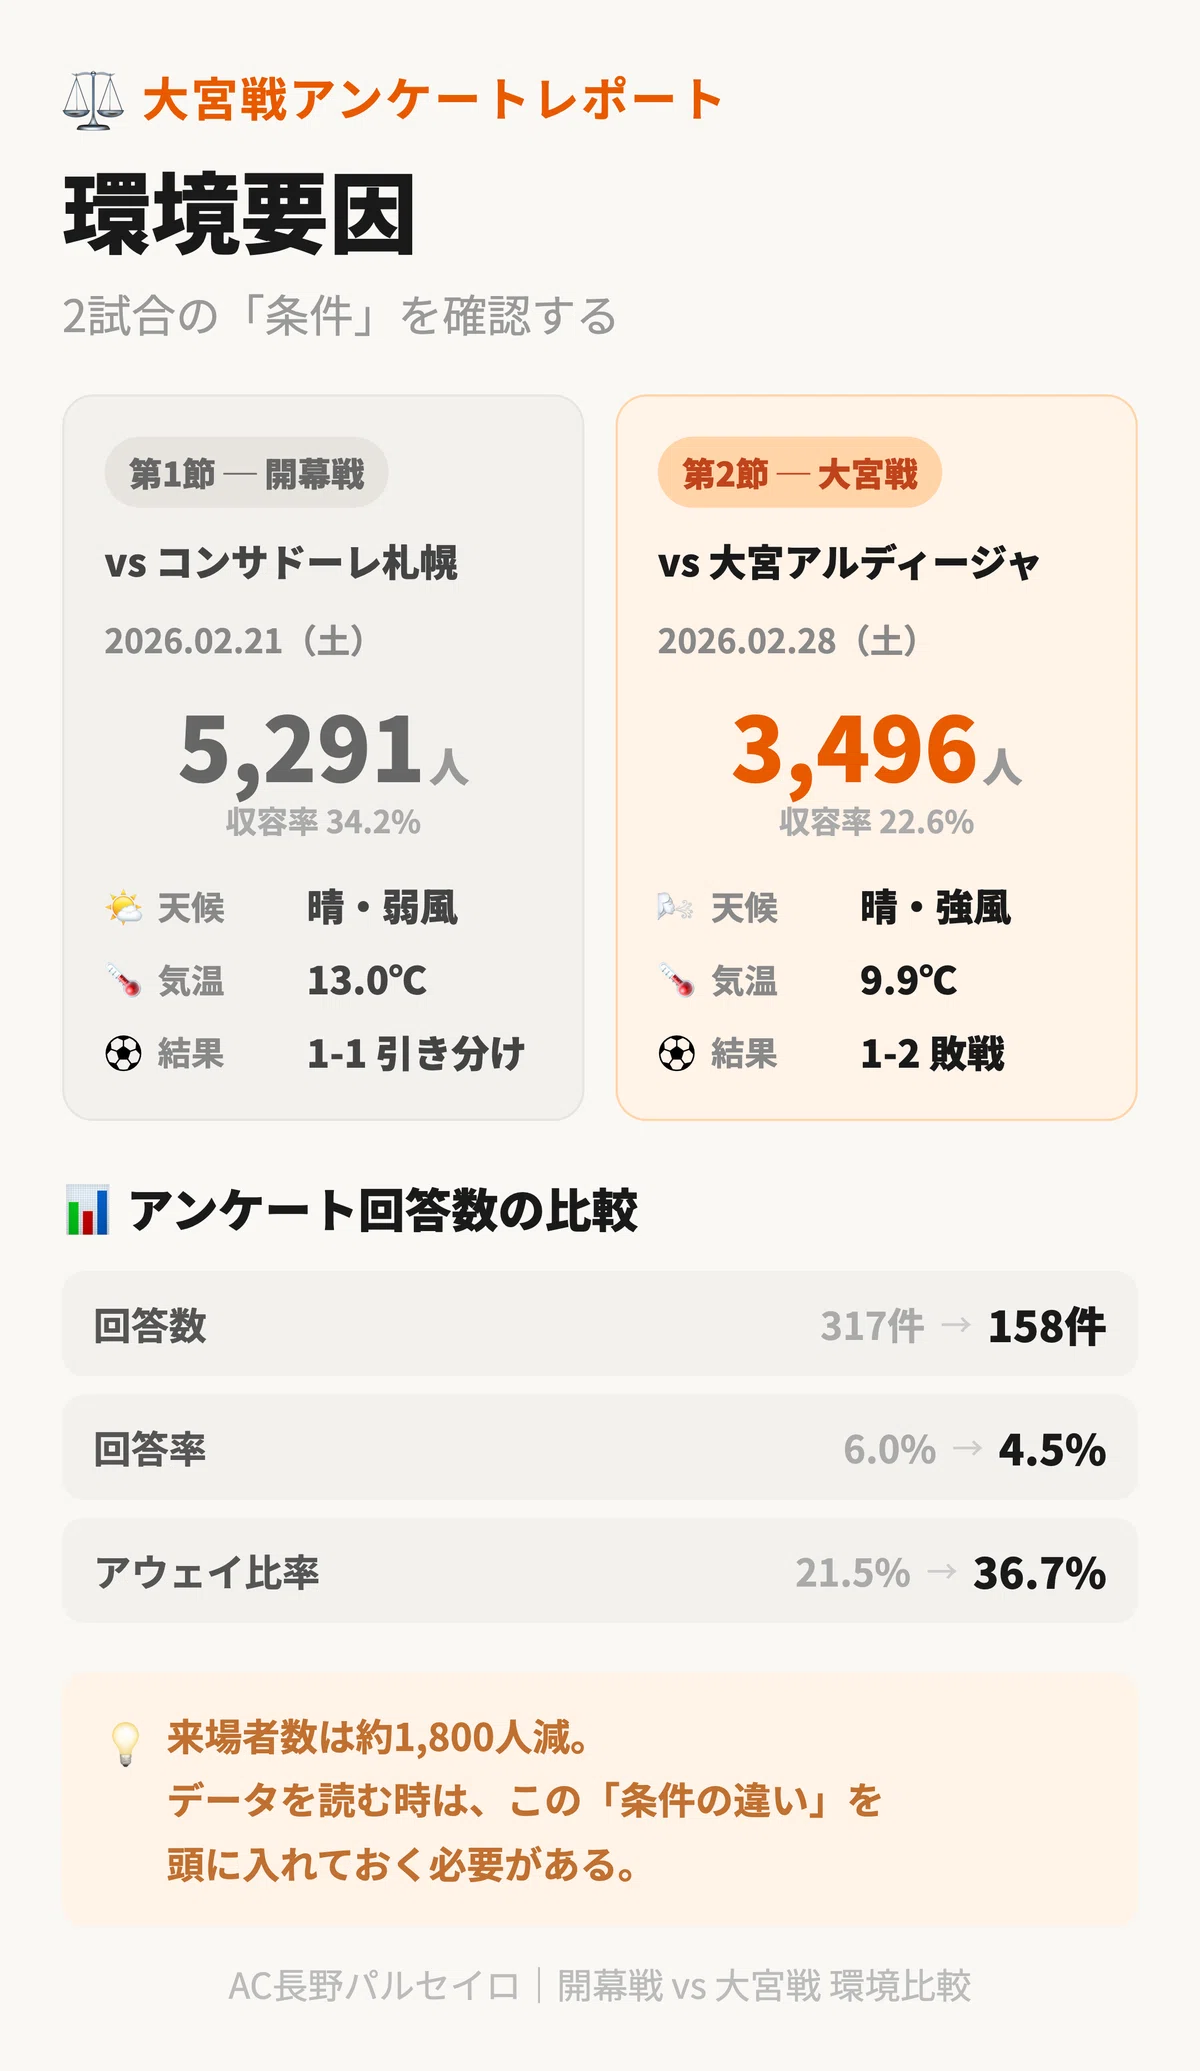
Task: Click the vs コンサドーレ札幌 match title
Action: pyautogui.click(x=281, y=563)
